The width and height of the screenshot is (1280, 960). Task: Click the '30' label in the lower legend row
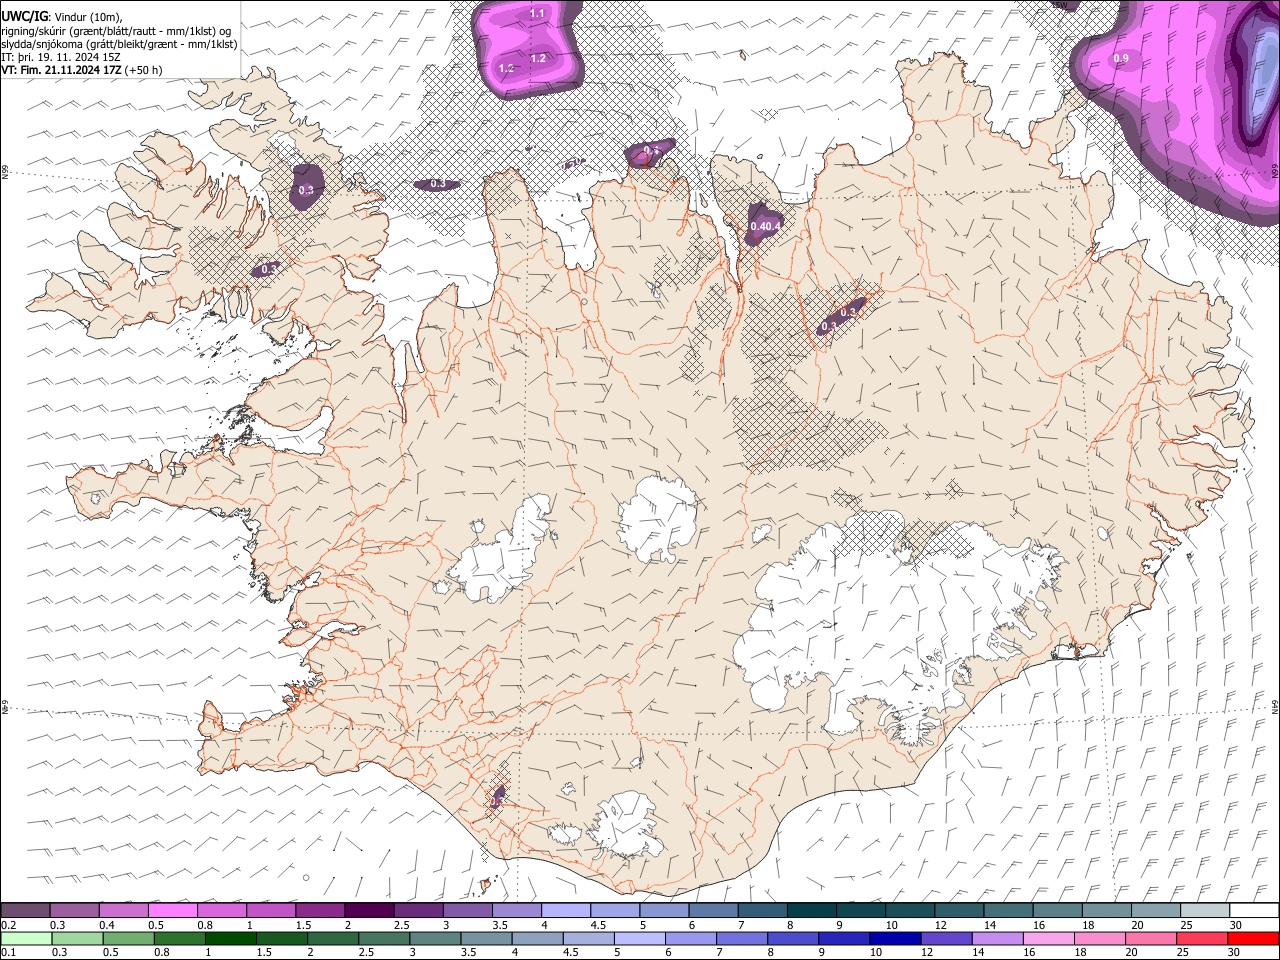coord(1235,953)
